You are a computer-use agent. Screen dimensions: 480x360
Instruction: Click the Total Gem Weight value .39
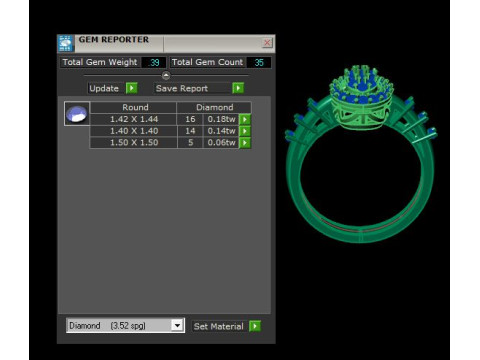click(154, 63)
